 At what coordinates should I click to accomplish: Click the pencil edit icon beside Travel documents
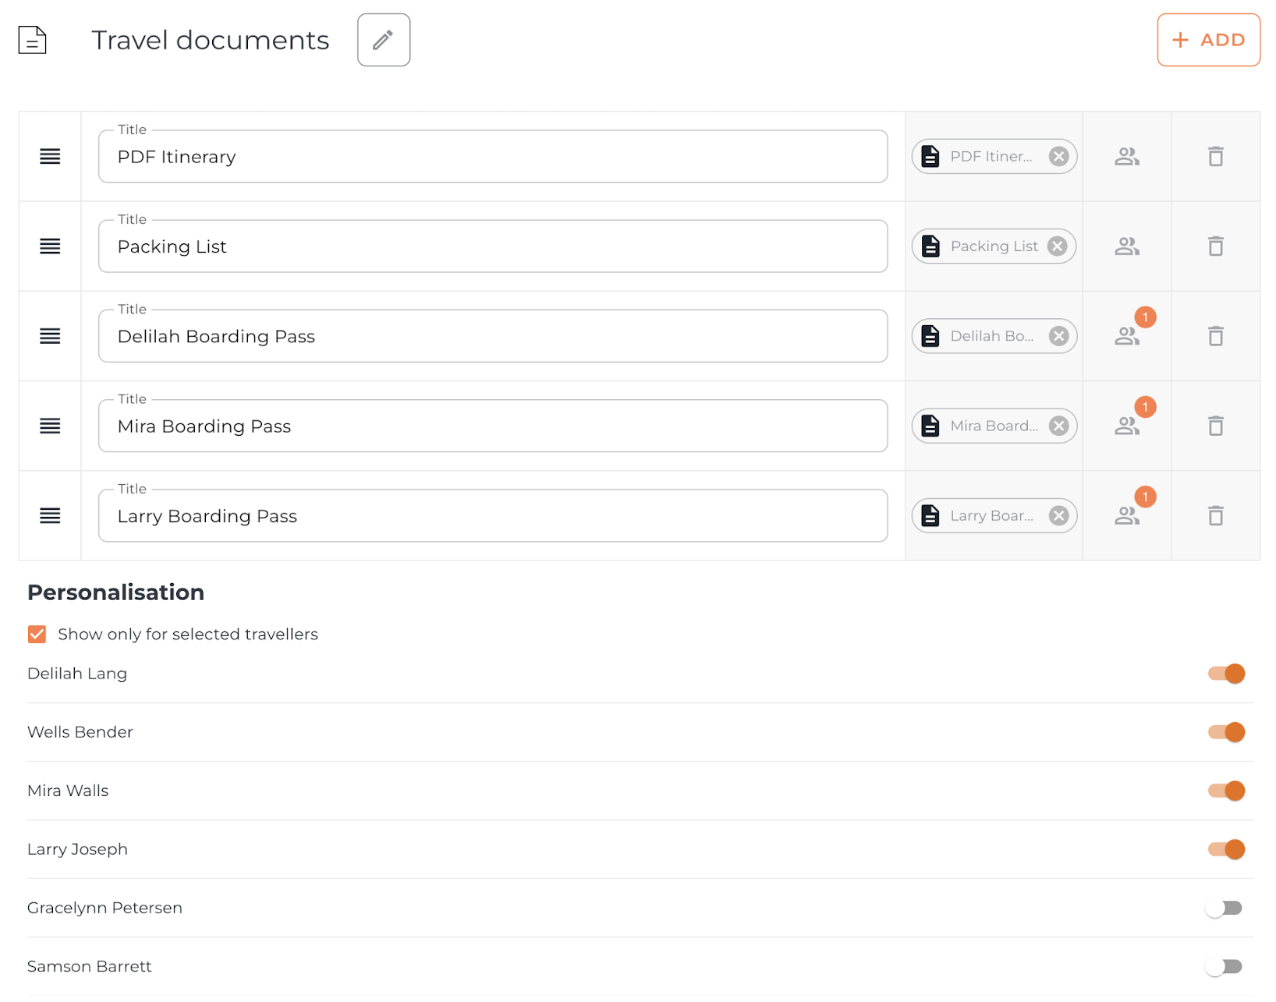point(383,40)
